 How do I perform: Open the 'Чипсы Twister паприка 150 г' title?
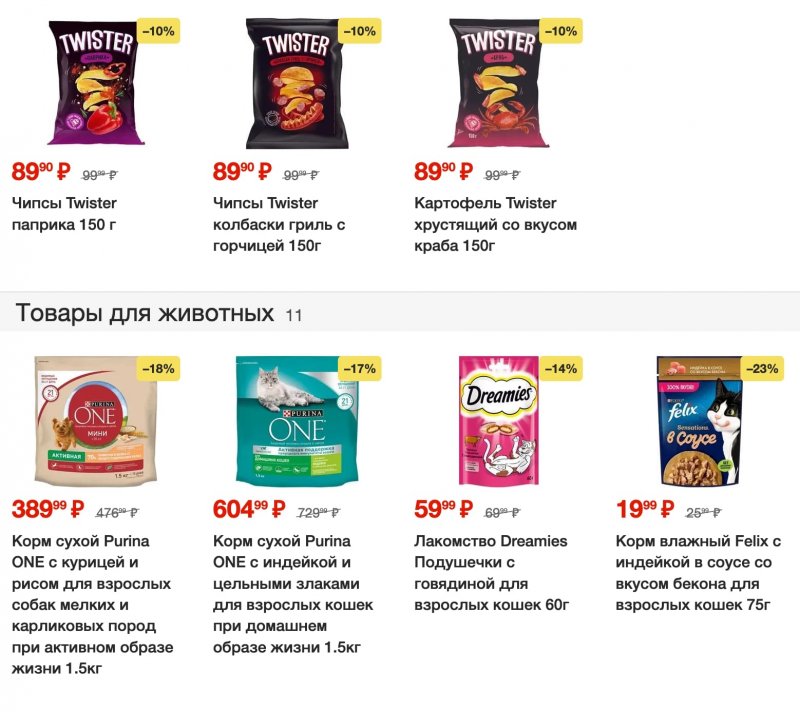[64, 214]
